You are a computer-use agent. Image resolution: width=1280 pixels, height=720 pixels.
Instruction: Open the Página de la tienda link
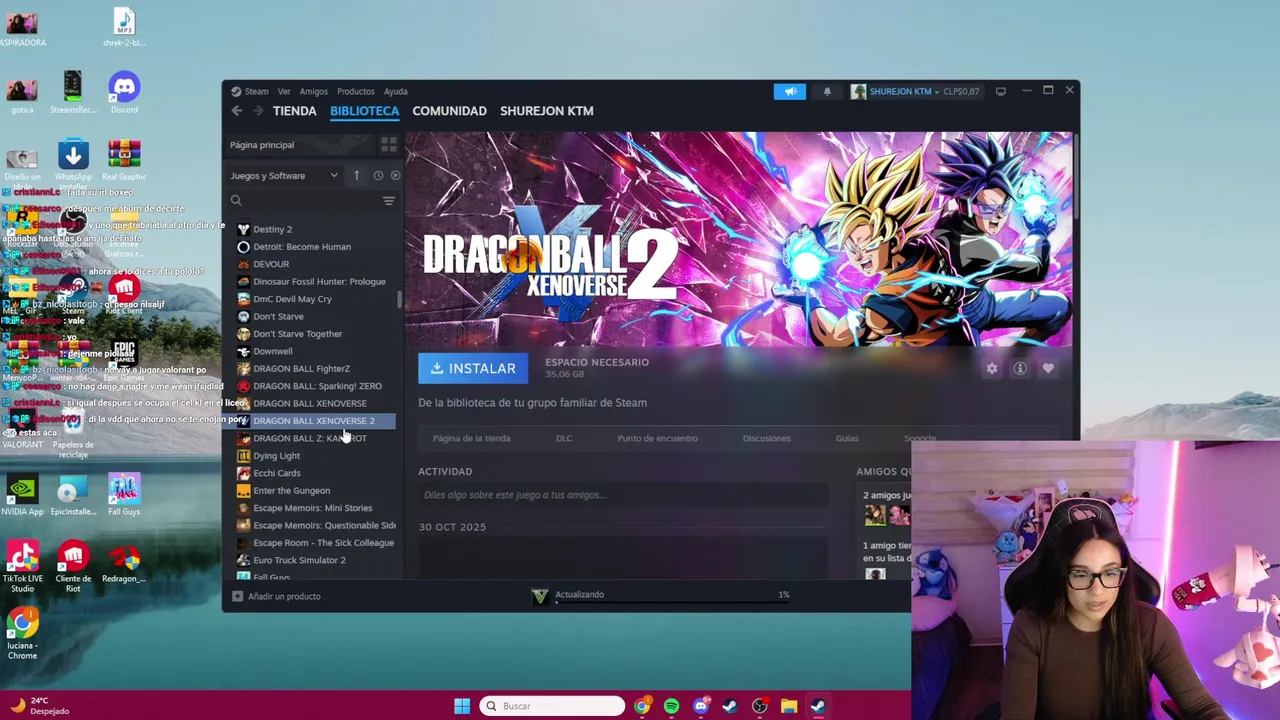point(471,438)
